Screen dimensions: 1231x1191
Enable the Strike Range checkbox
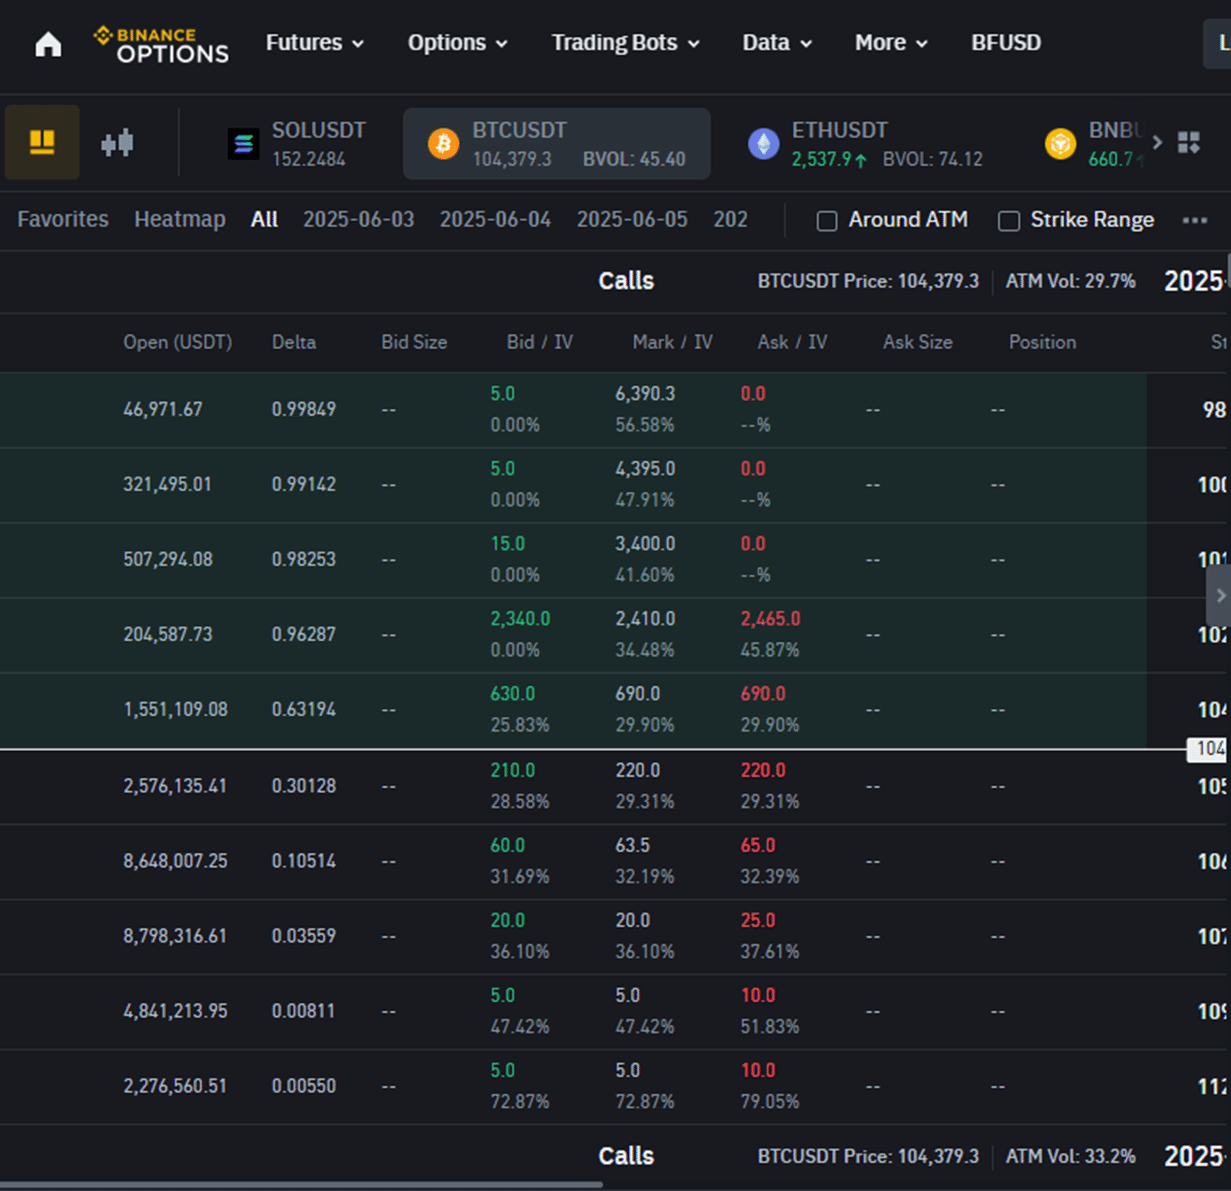click(1009, 221)
